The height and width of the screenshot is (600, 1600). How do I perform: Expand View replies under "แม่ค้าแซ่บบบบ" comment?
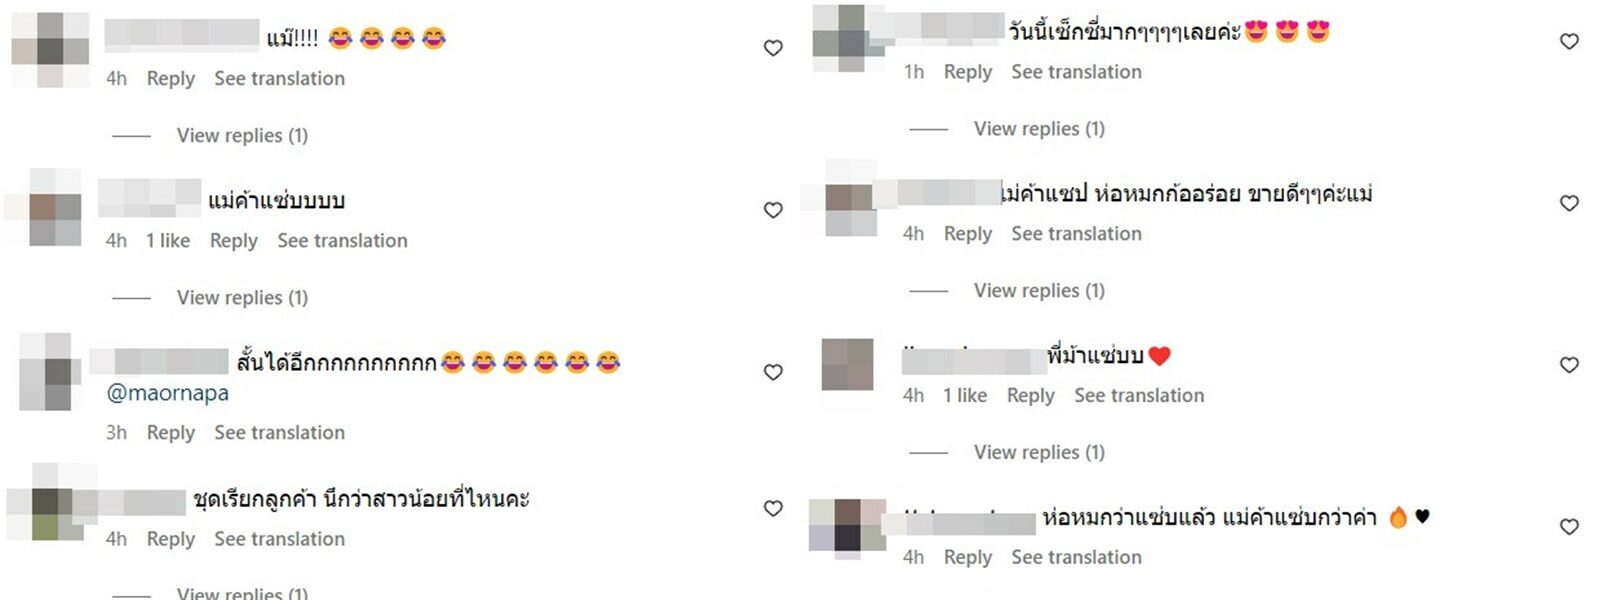coord(242,297)
